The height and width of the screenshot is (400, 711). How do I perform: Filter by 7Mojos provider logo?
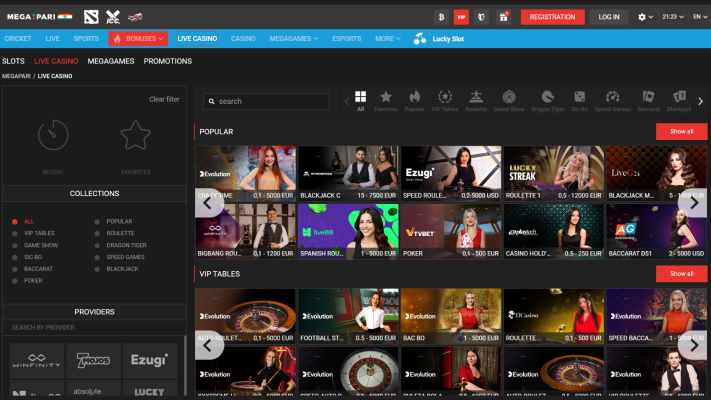point(93,361)
